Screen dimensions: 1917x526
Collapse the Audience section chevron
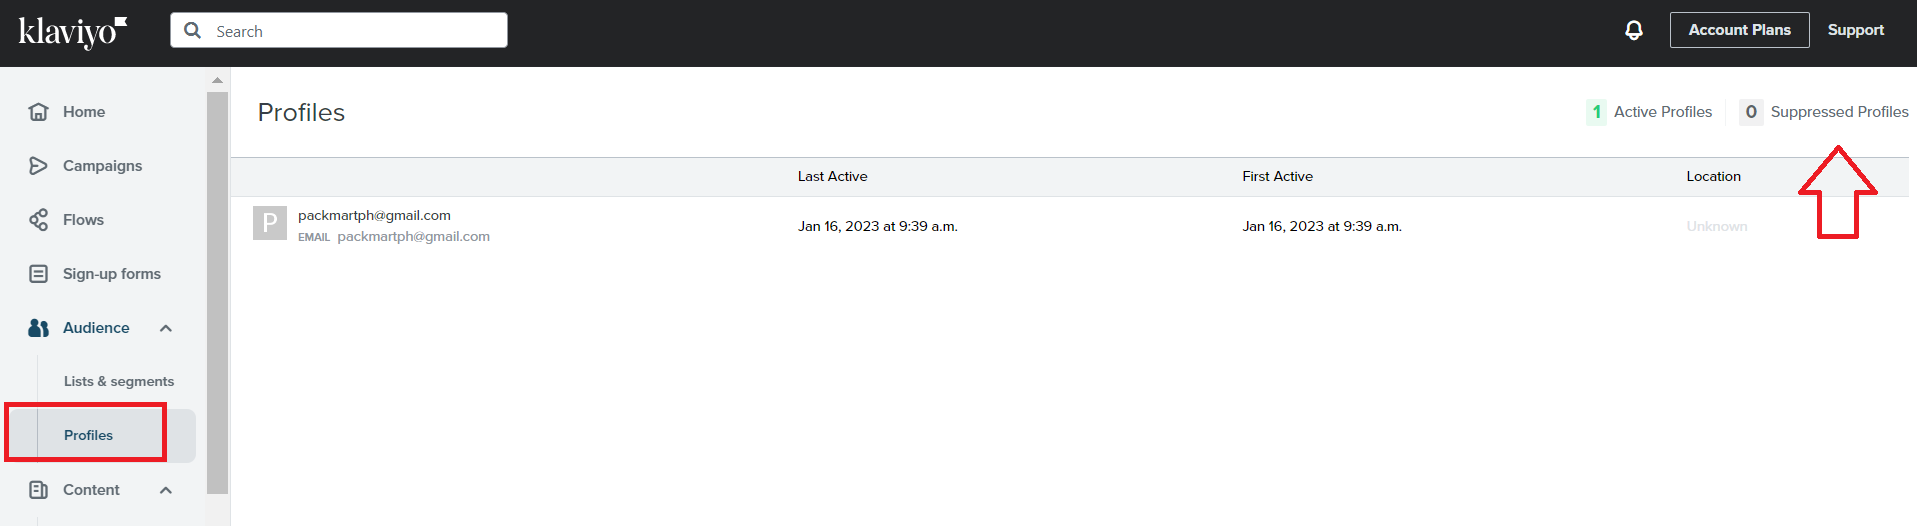coord(166,328)
